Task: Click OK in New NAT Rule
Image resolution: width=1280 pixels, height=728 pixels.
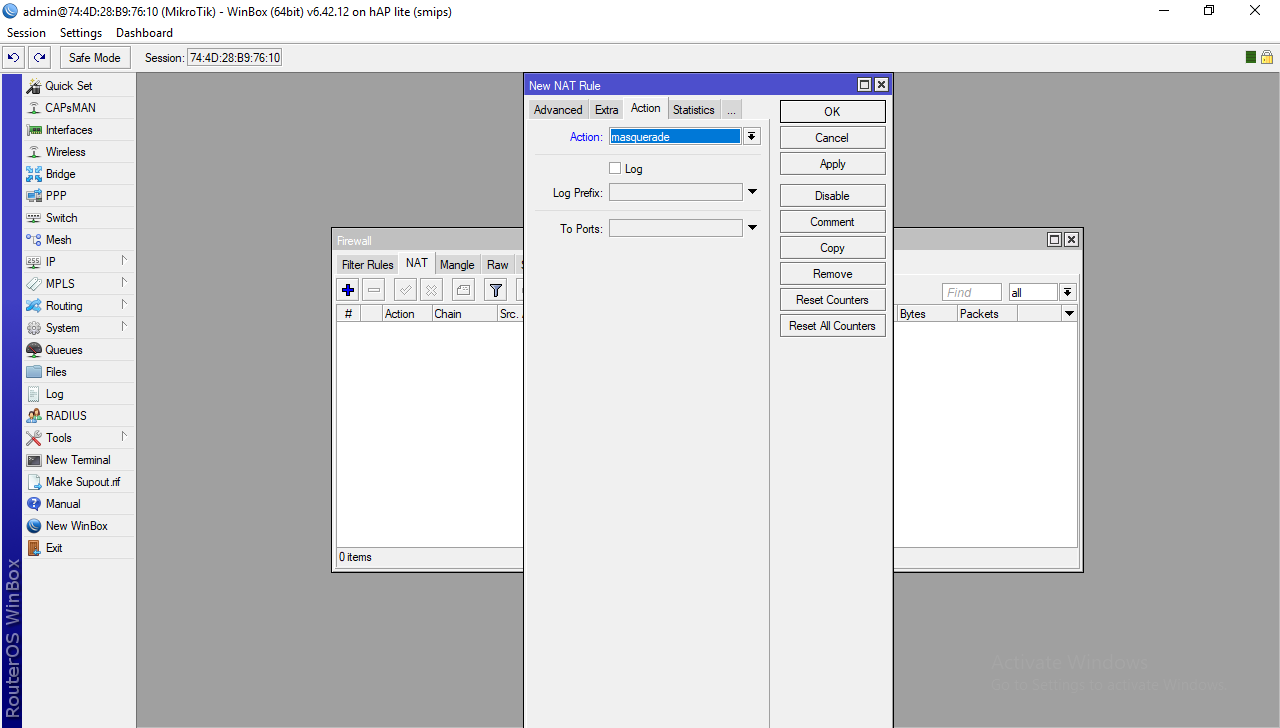Action: (x=832, y=112)
